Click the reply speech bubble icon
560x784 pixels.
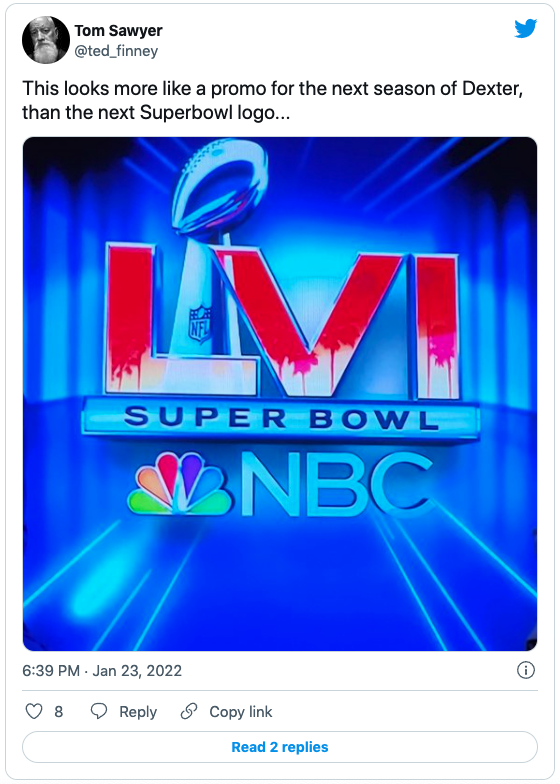(x=98, y=711)
